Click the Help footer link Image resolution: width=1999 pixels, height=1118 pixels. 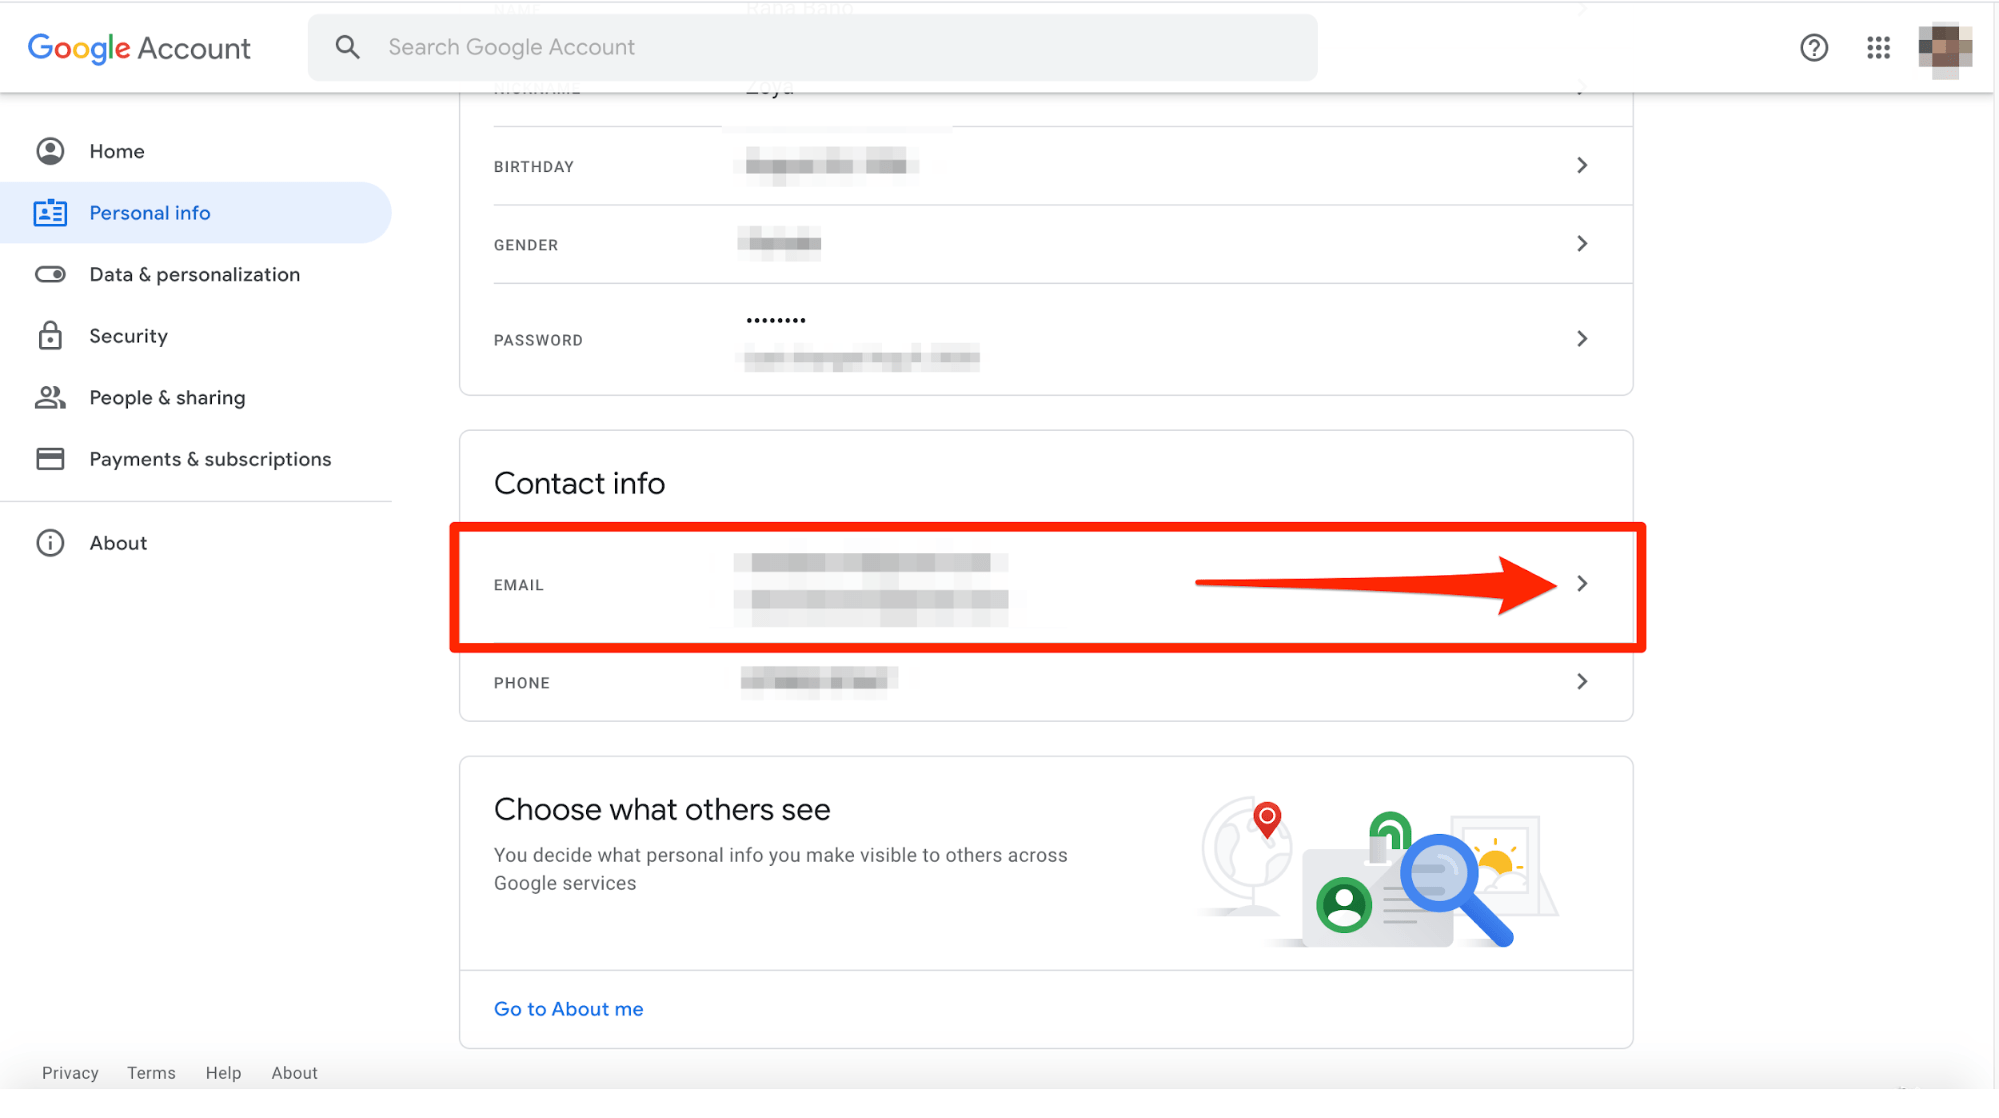[x=222, y=1073]
